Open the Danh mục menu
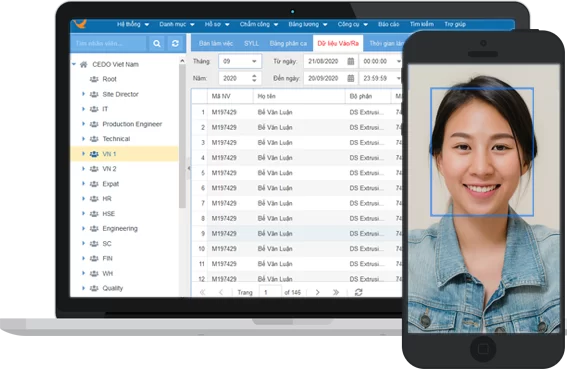Image resolution: width=567 pixels, height=369 pixels. click(x=177, y=24)
